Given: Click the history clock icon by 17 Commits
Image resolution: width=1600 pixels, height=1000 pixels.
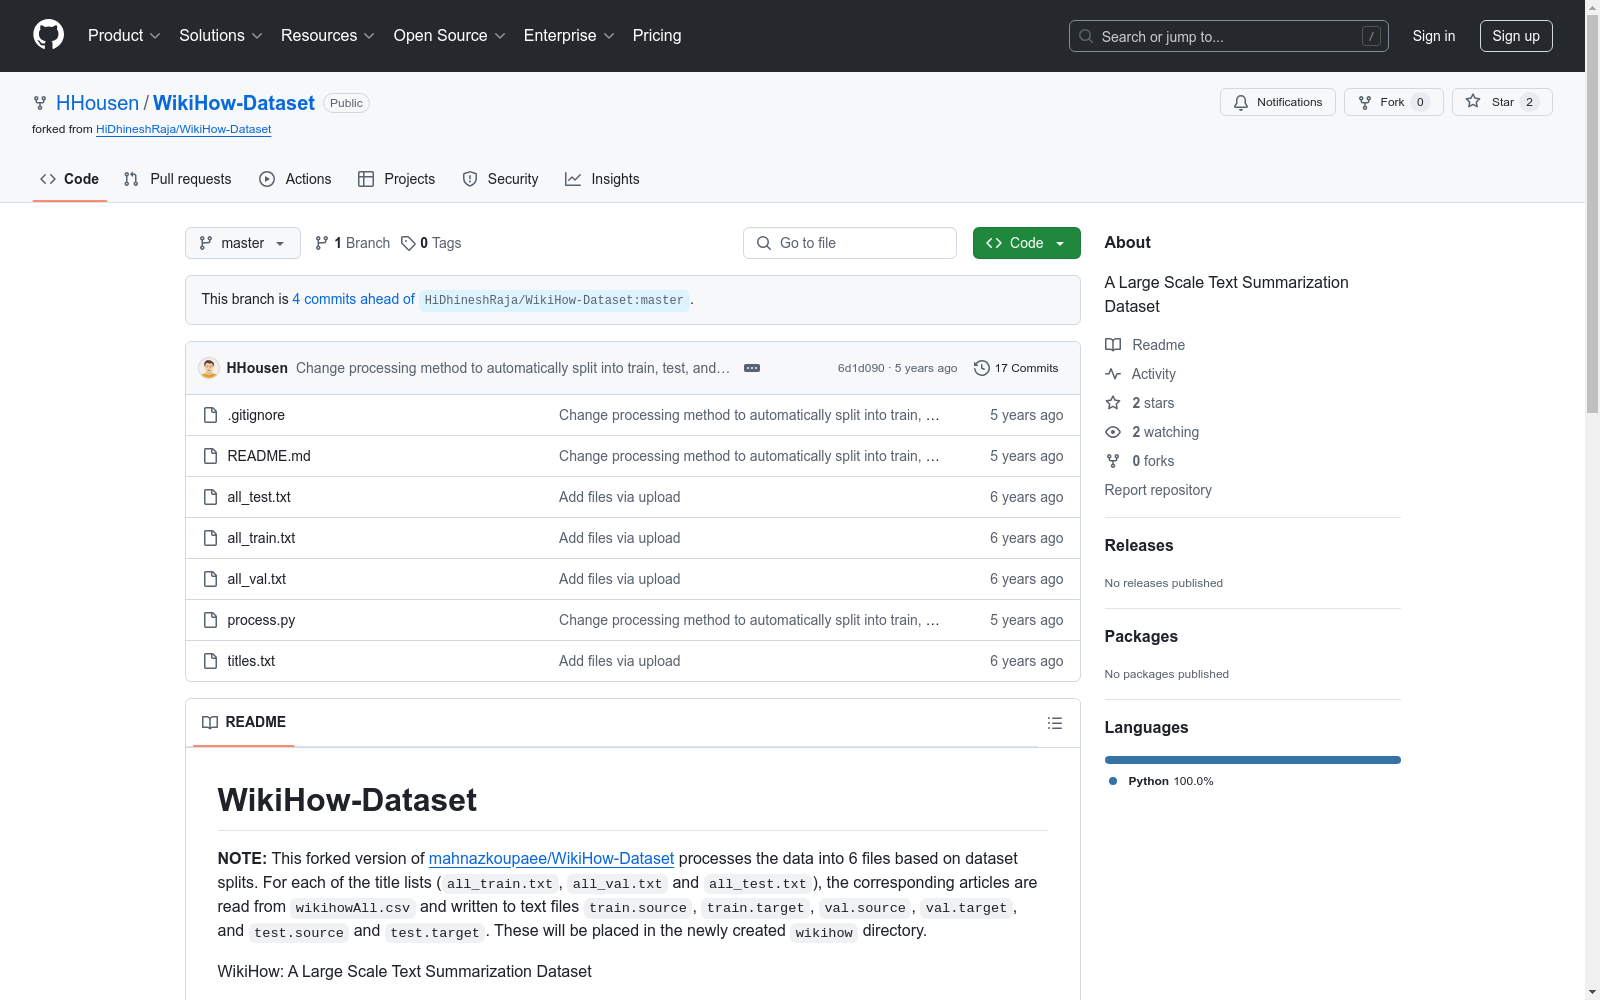Looking at the screenshot, I should 982,368.
